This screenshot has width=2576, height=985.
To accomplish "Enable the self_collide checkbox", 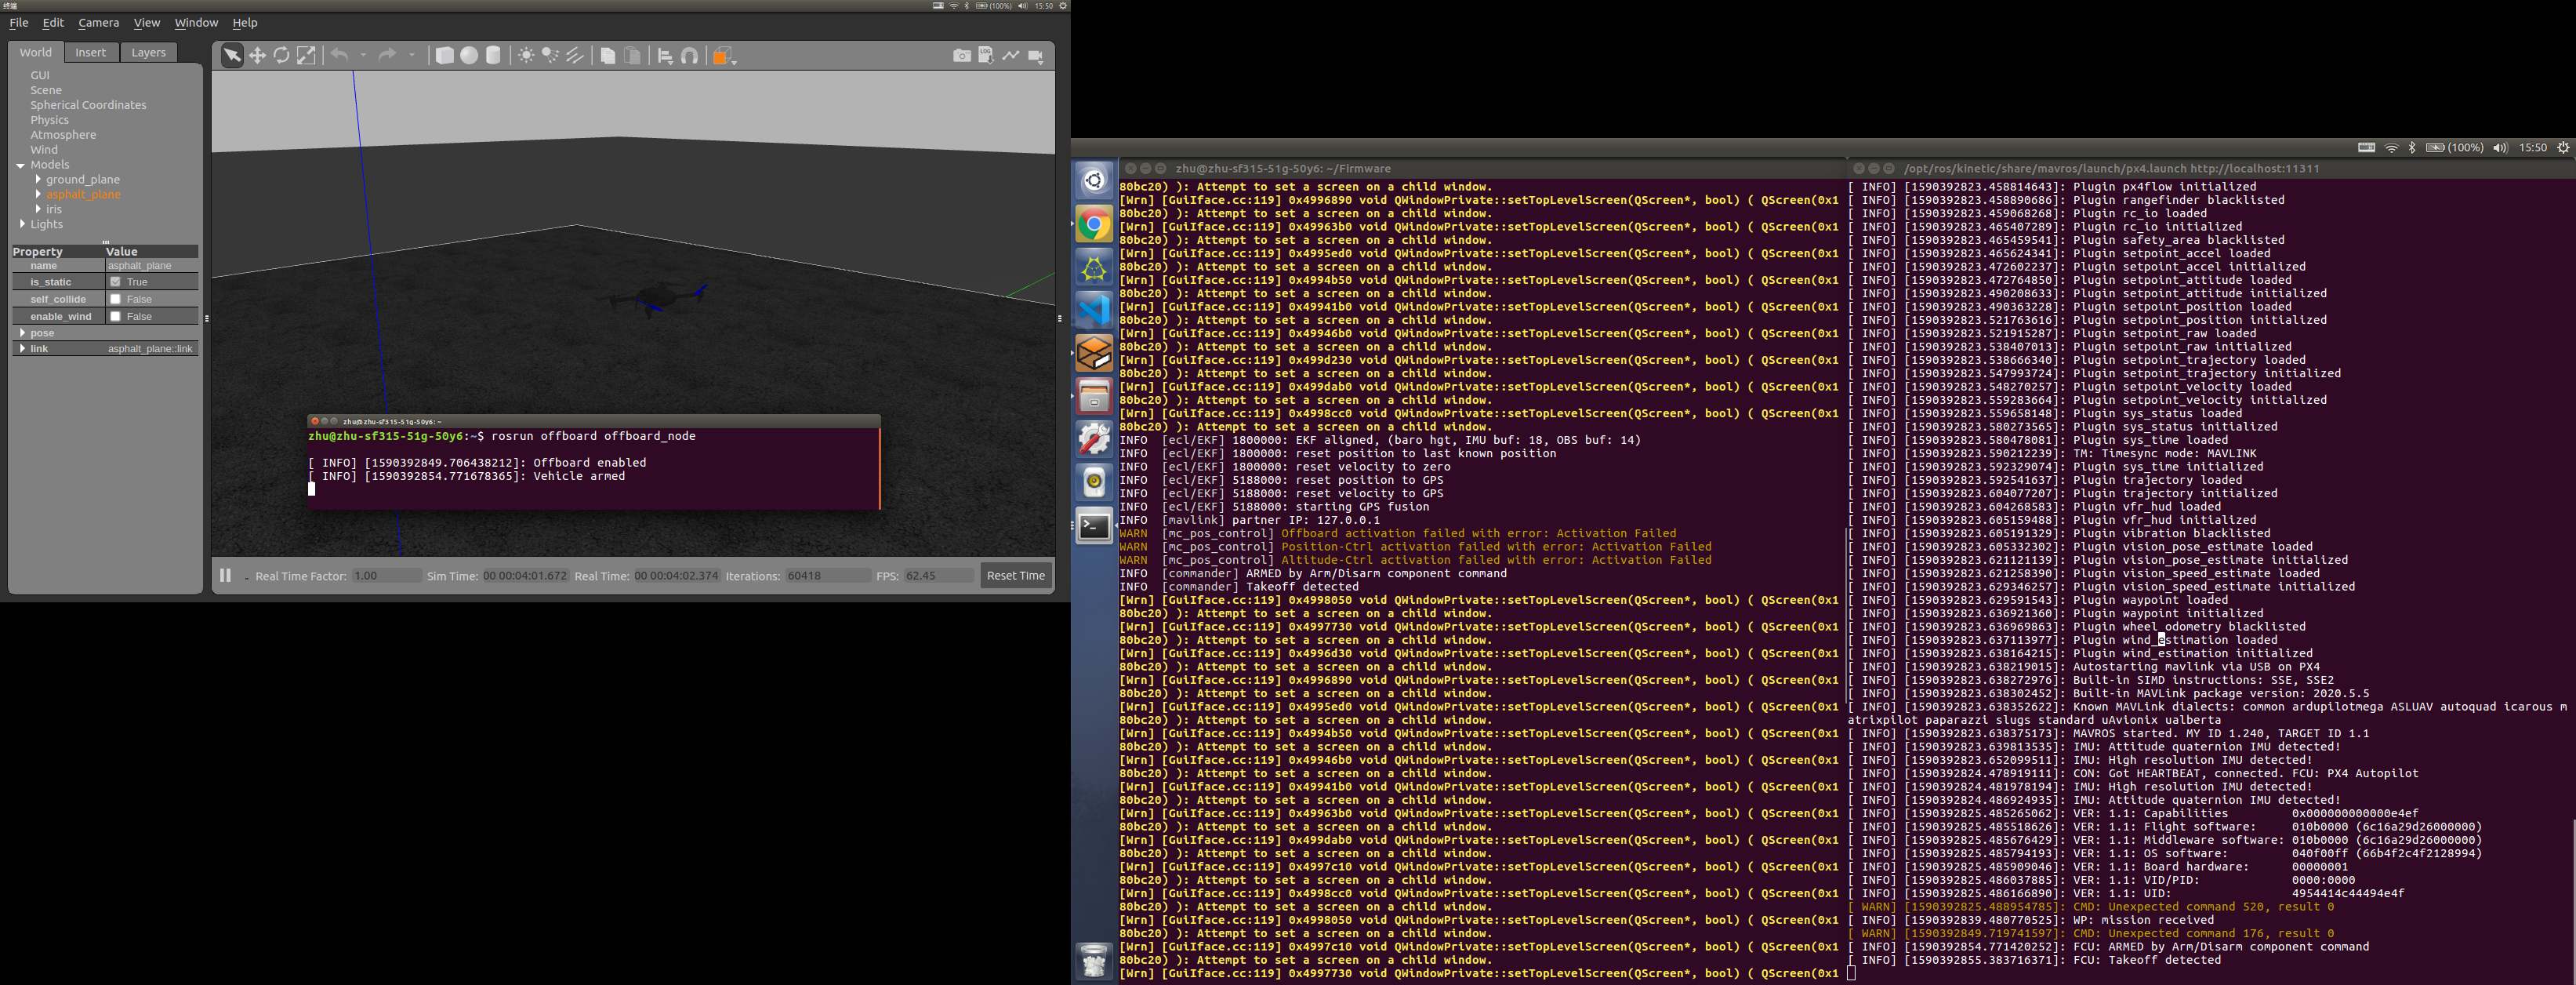I will click(116, 299).
